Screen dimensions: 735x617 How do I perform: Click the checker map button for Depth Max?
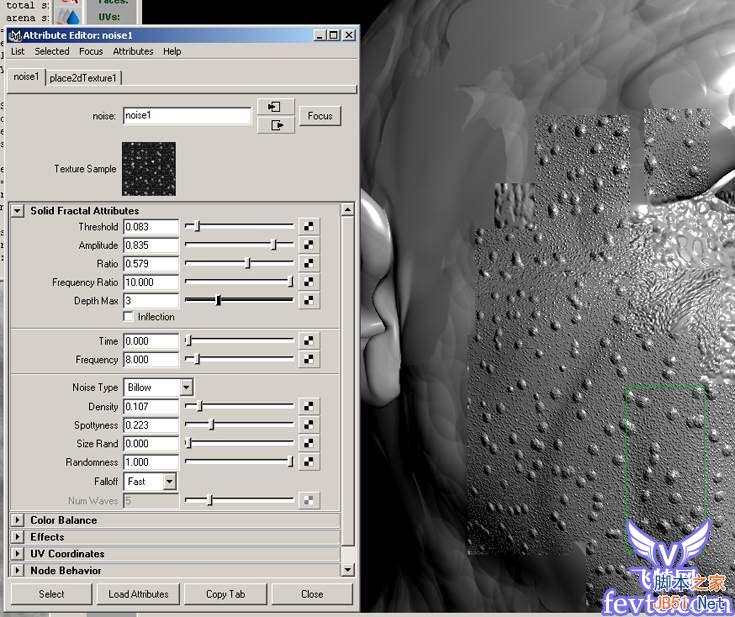pos(308,301)
